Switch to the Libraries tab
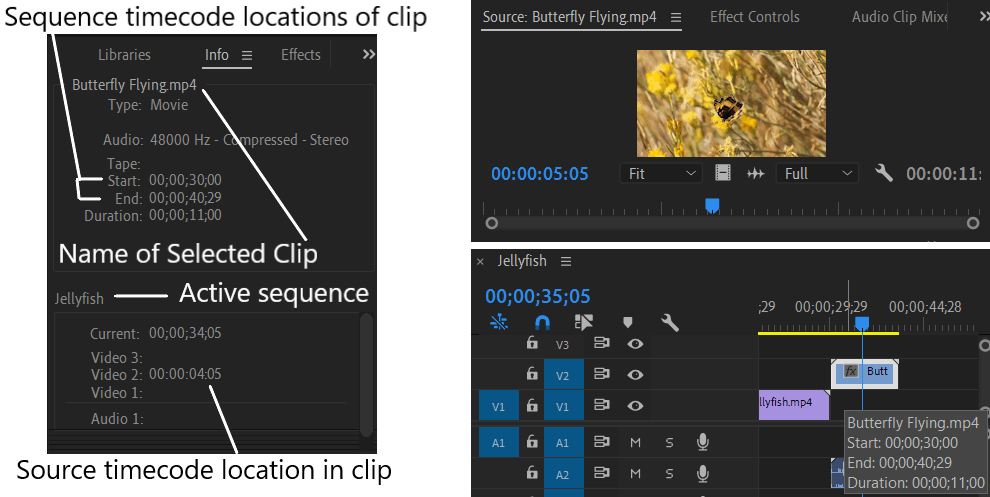Image resolution: width=990 pixels, height=497 pixels. click(124, 55)
